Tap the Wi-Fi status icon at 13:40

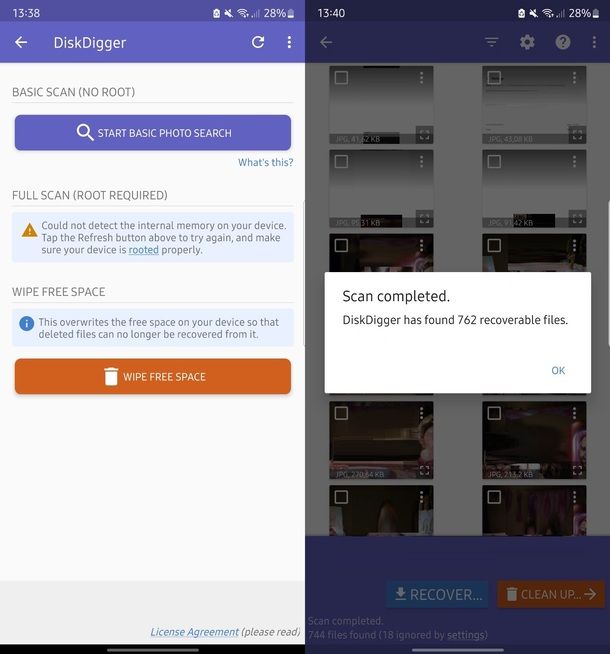tap(547, 13)
